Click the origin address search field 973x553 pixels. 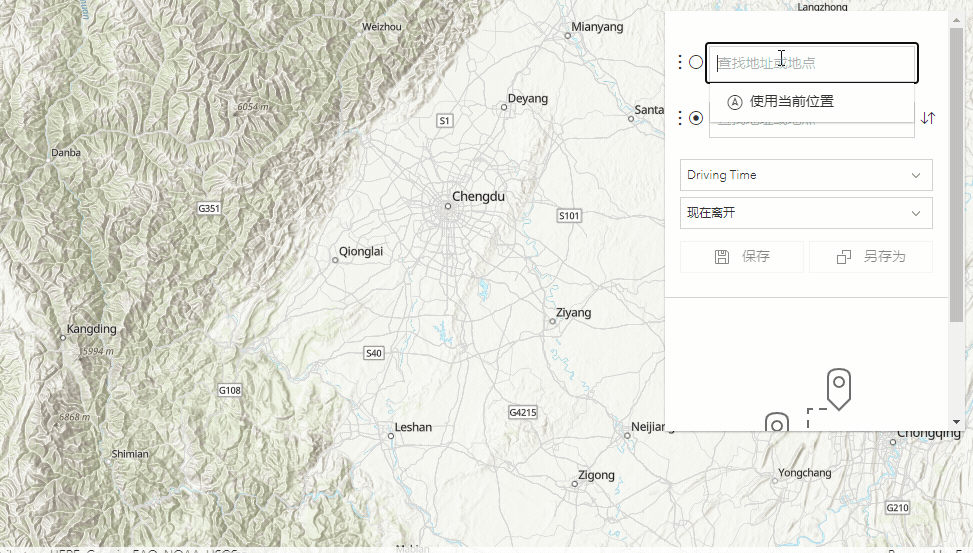click(812, 63)
